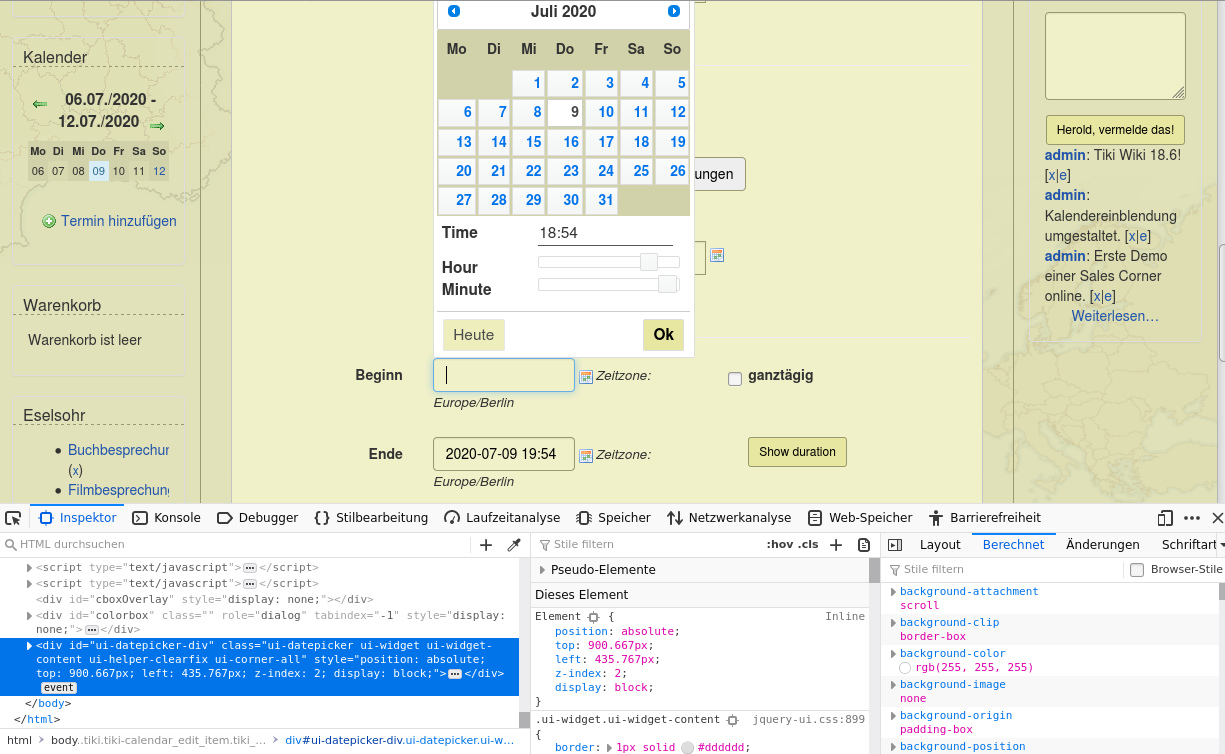Image resolution: width=1225 pixels, height=754 pixels.
Task: Open Buchbesprechung link in Eselsohr
Action: point(118,450)
